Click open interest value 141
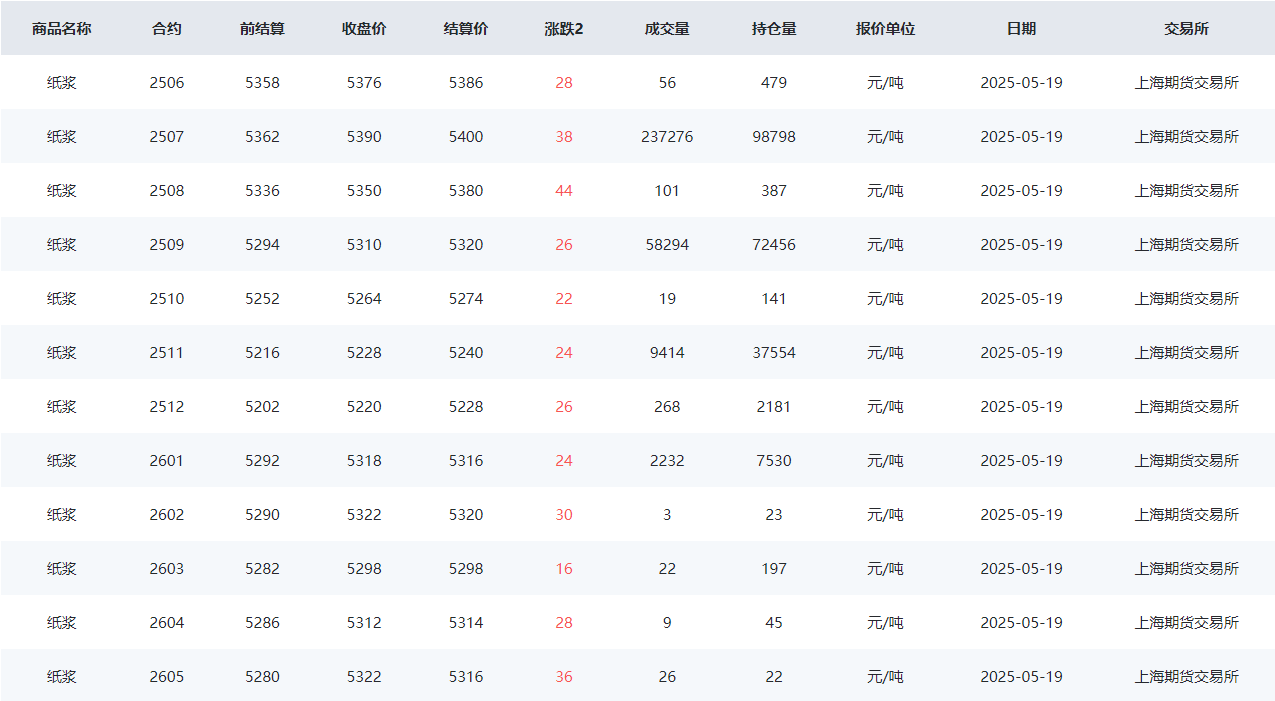The height and width of the screenshot is (701, 1275). [x=774, y=299]
